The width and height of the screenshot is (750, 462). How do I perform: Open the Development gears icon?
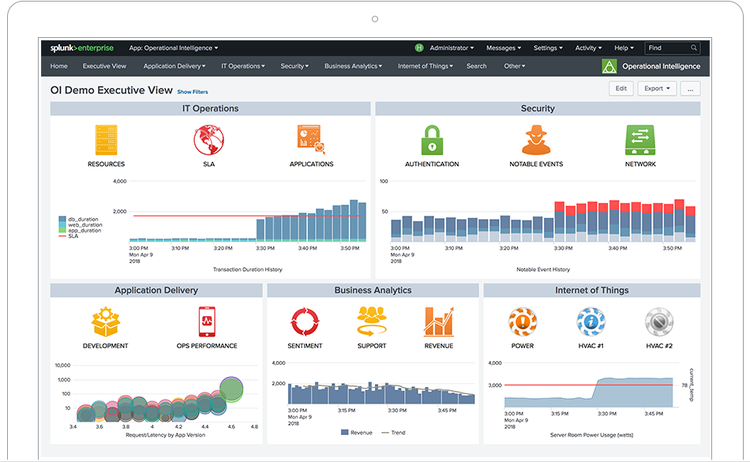pyautogui.click(x=106, y=322)
